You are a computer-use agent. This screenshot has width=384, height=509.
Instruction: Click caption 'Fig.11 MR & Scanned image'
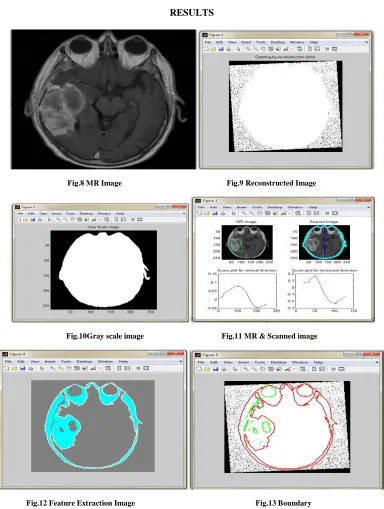click(x=269, y=336)
